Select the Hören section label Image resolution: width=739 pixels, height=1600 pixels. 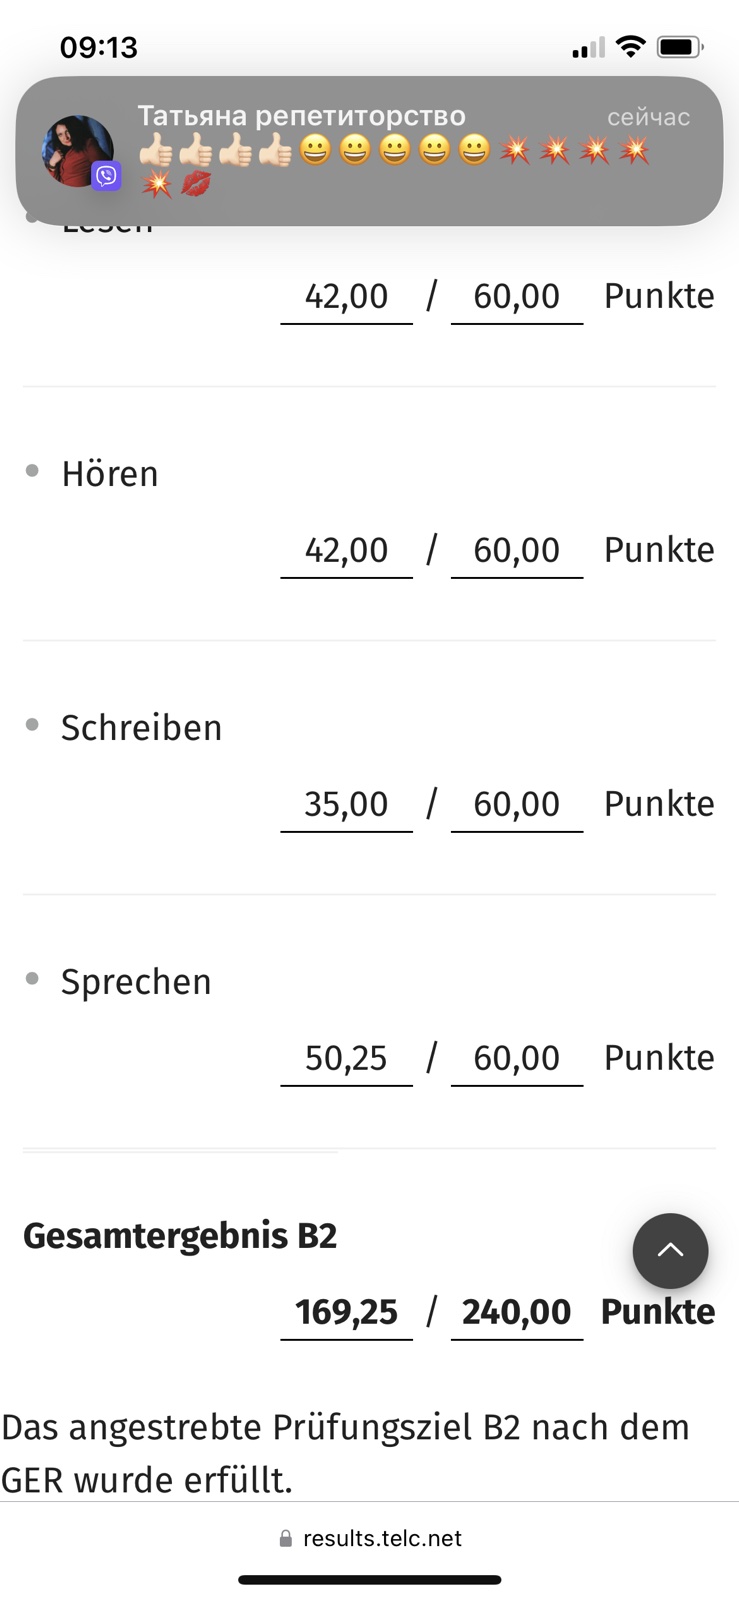(x=110, y=474)
